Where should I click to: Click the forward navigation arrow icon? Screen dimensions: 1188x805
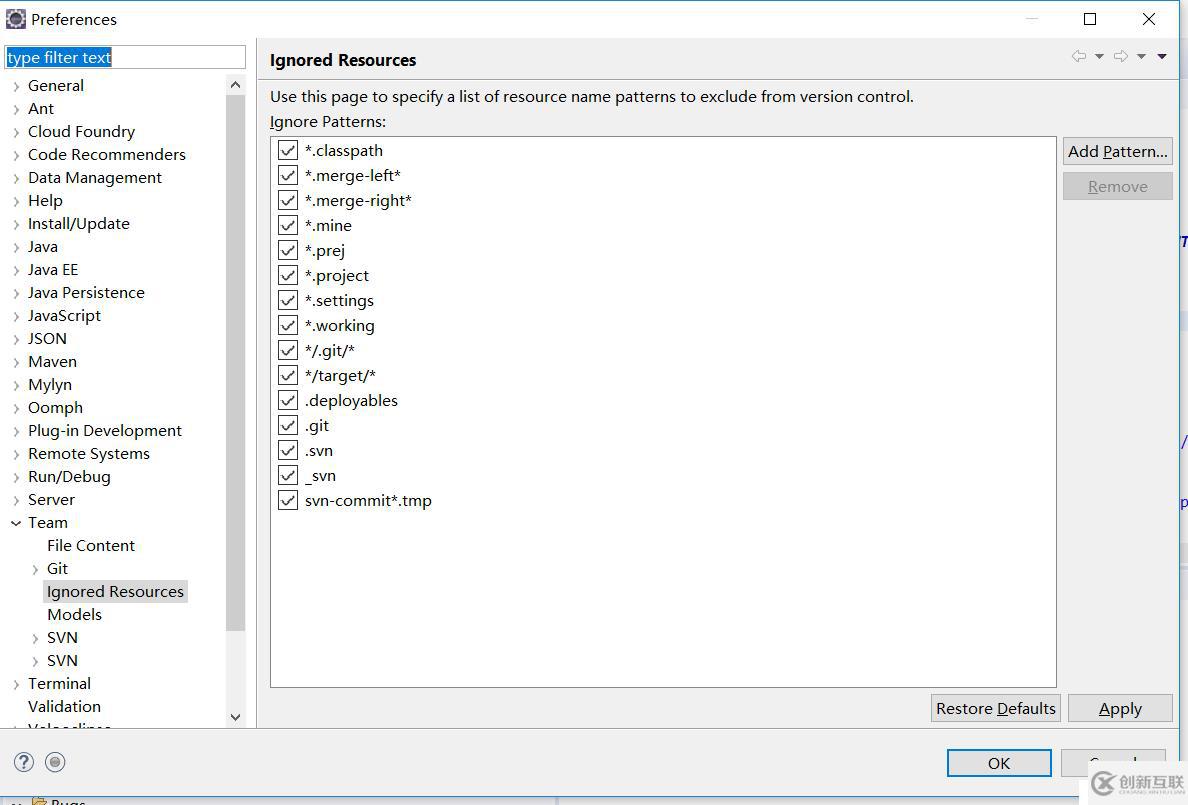(1120, 57)
